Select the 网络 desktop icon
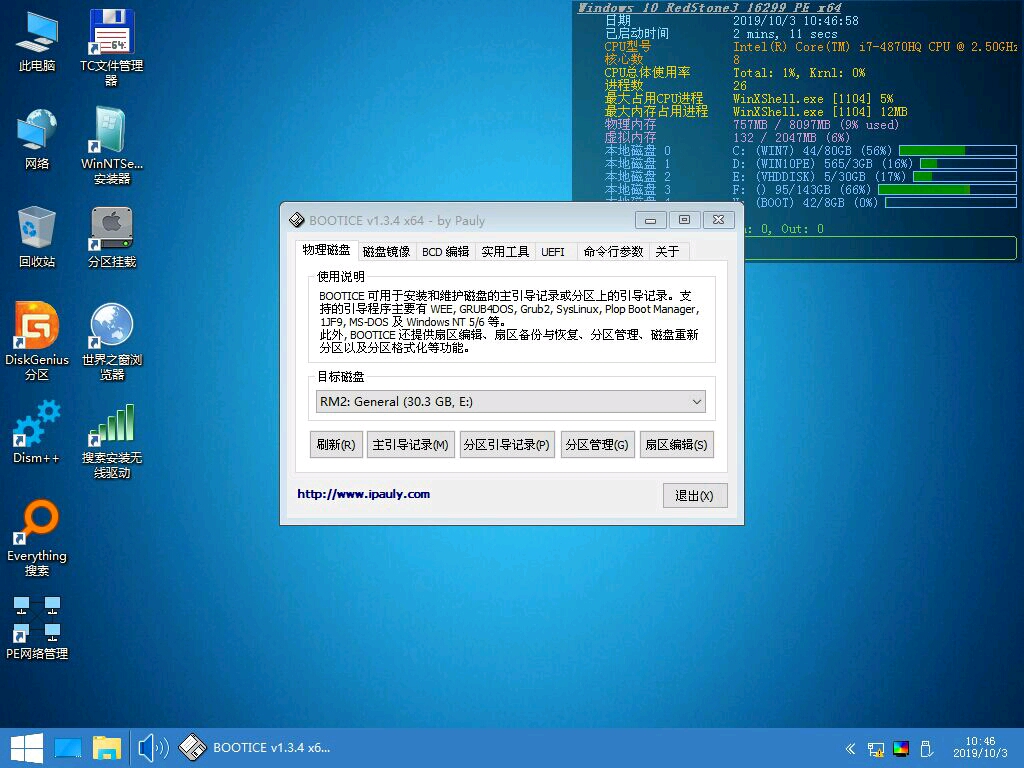This screenshot has height=768, width=1024. click(37, 139)
